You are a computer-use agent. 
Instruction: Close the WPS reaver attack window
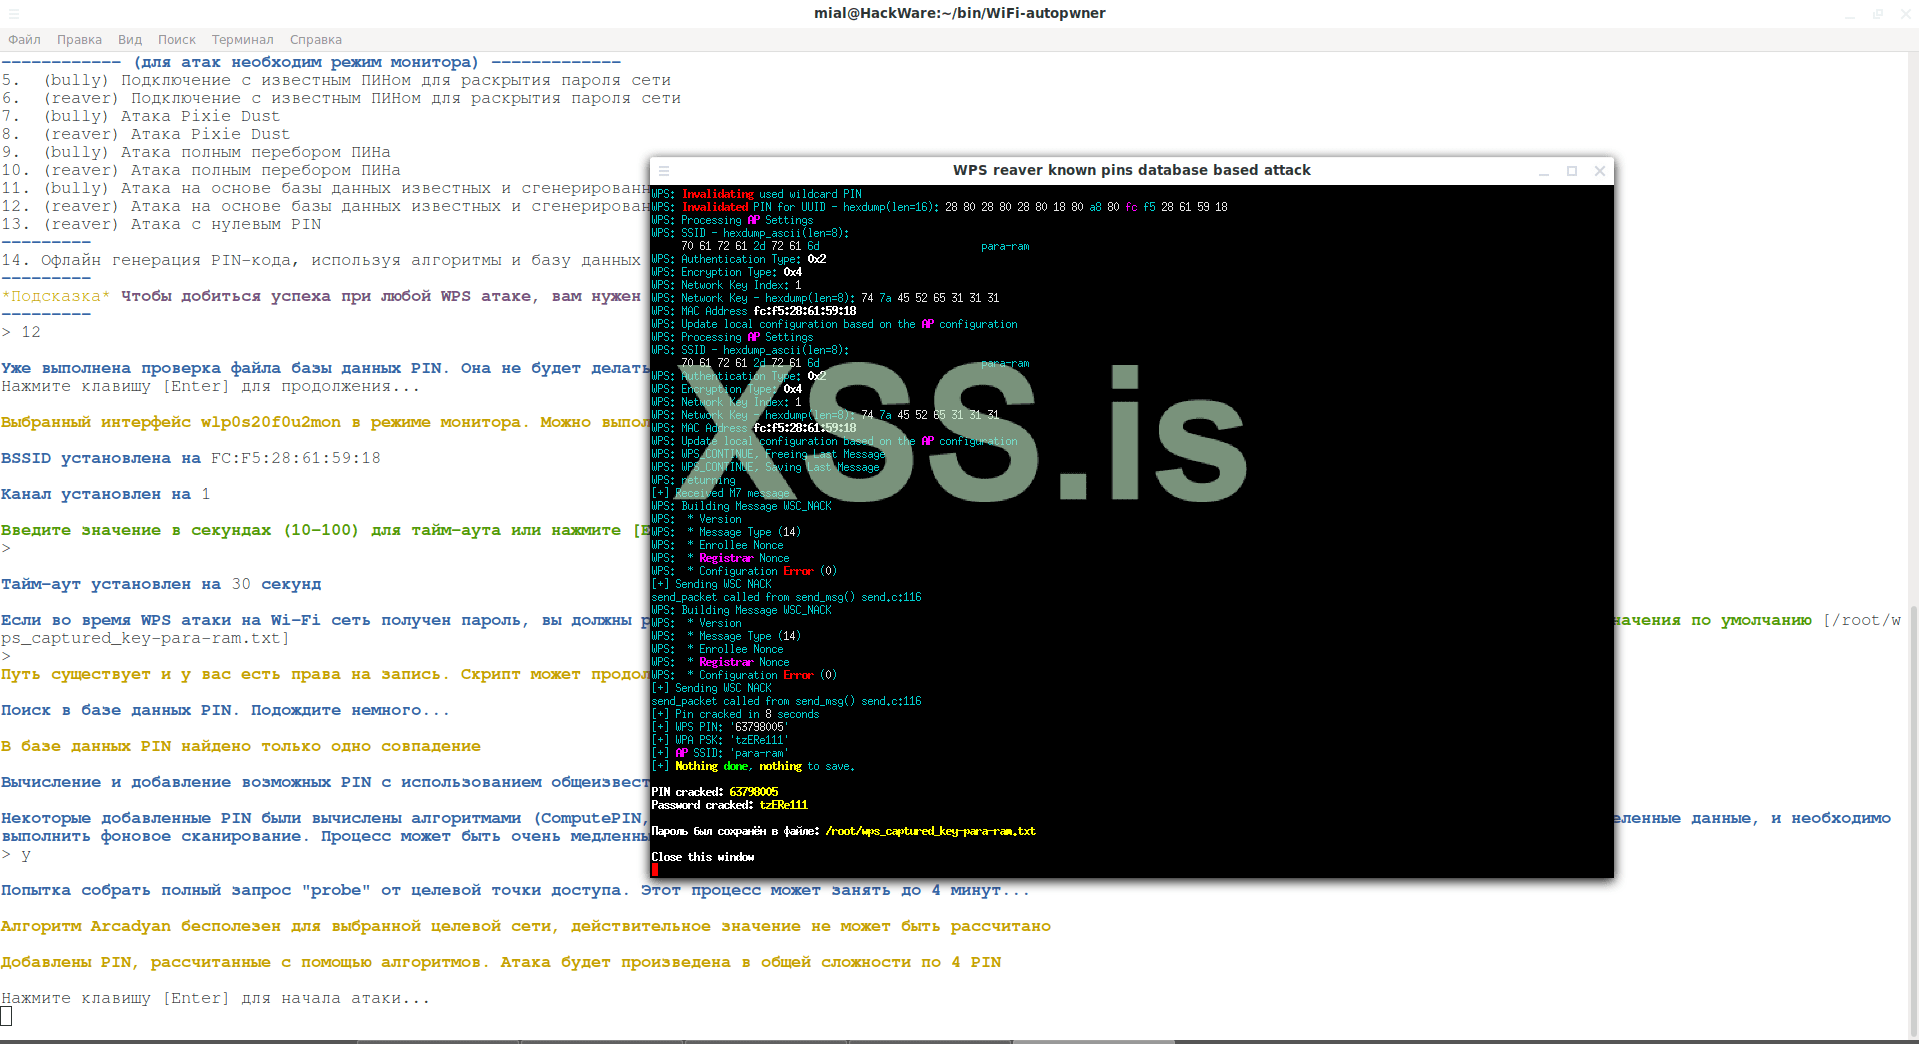1600,171
